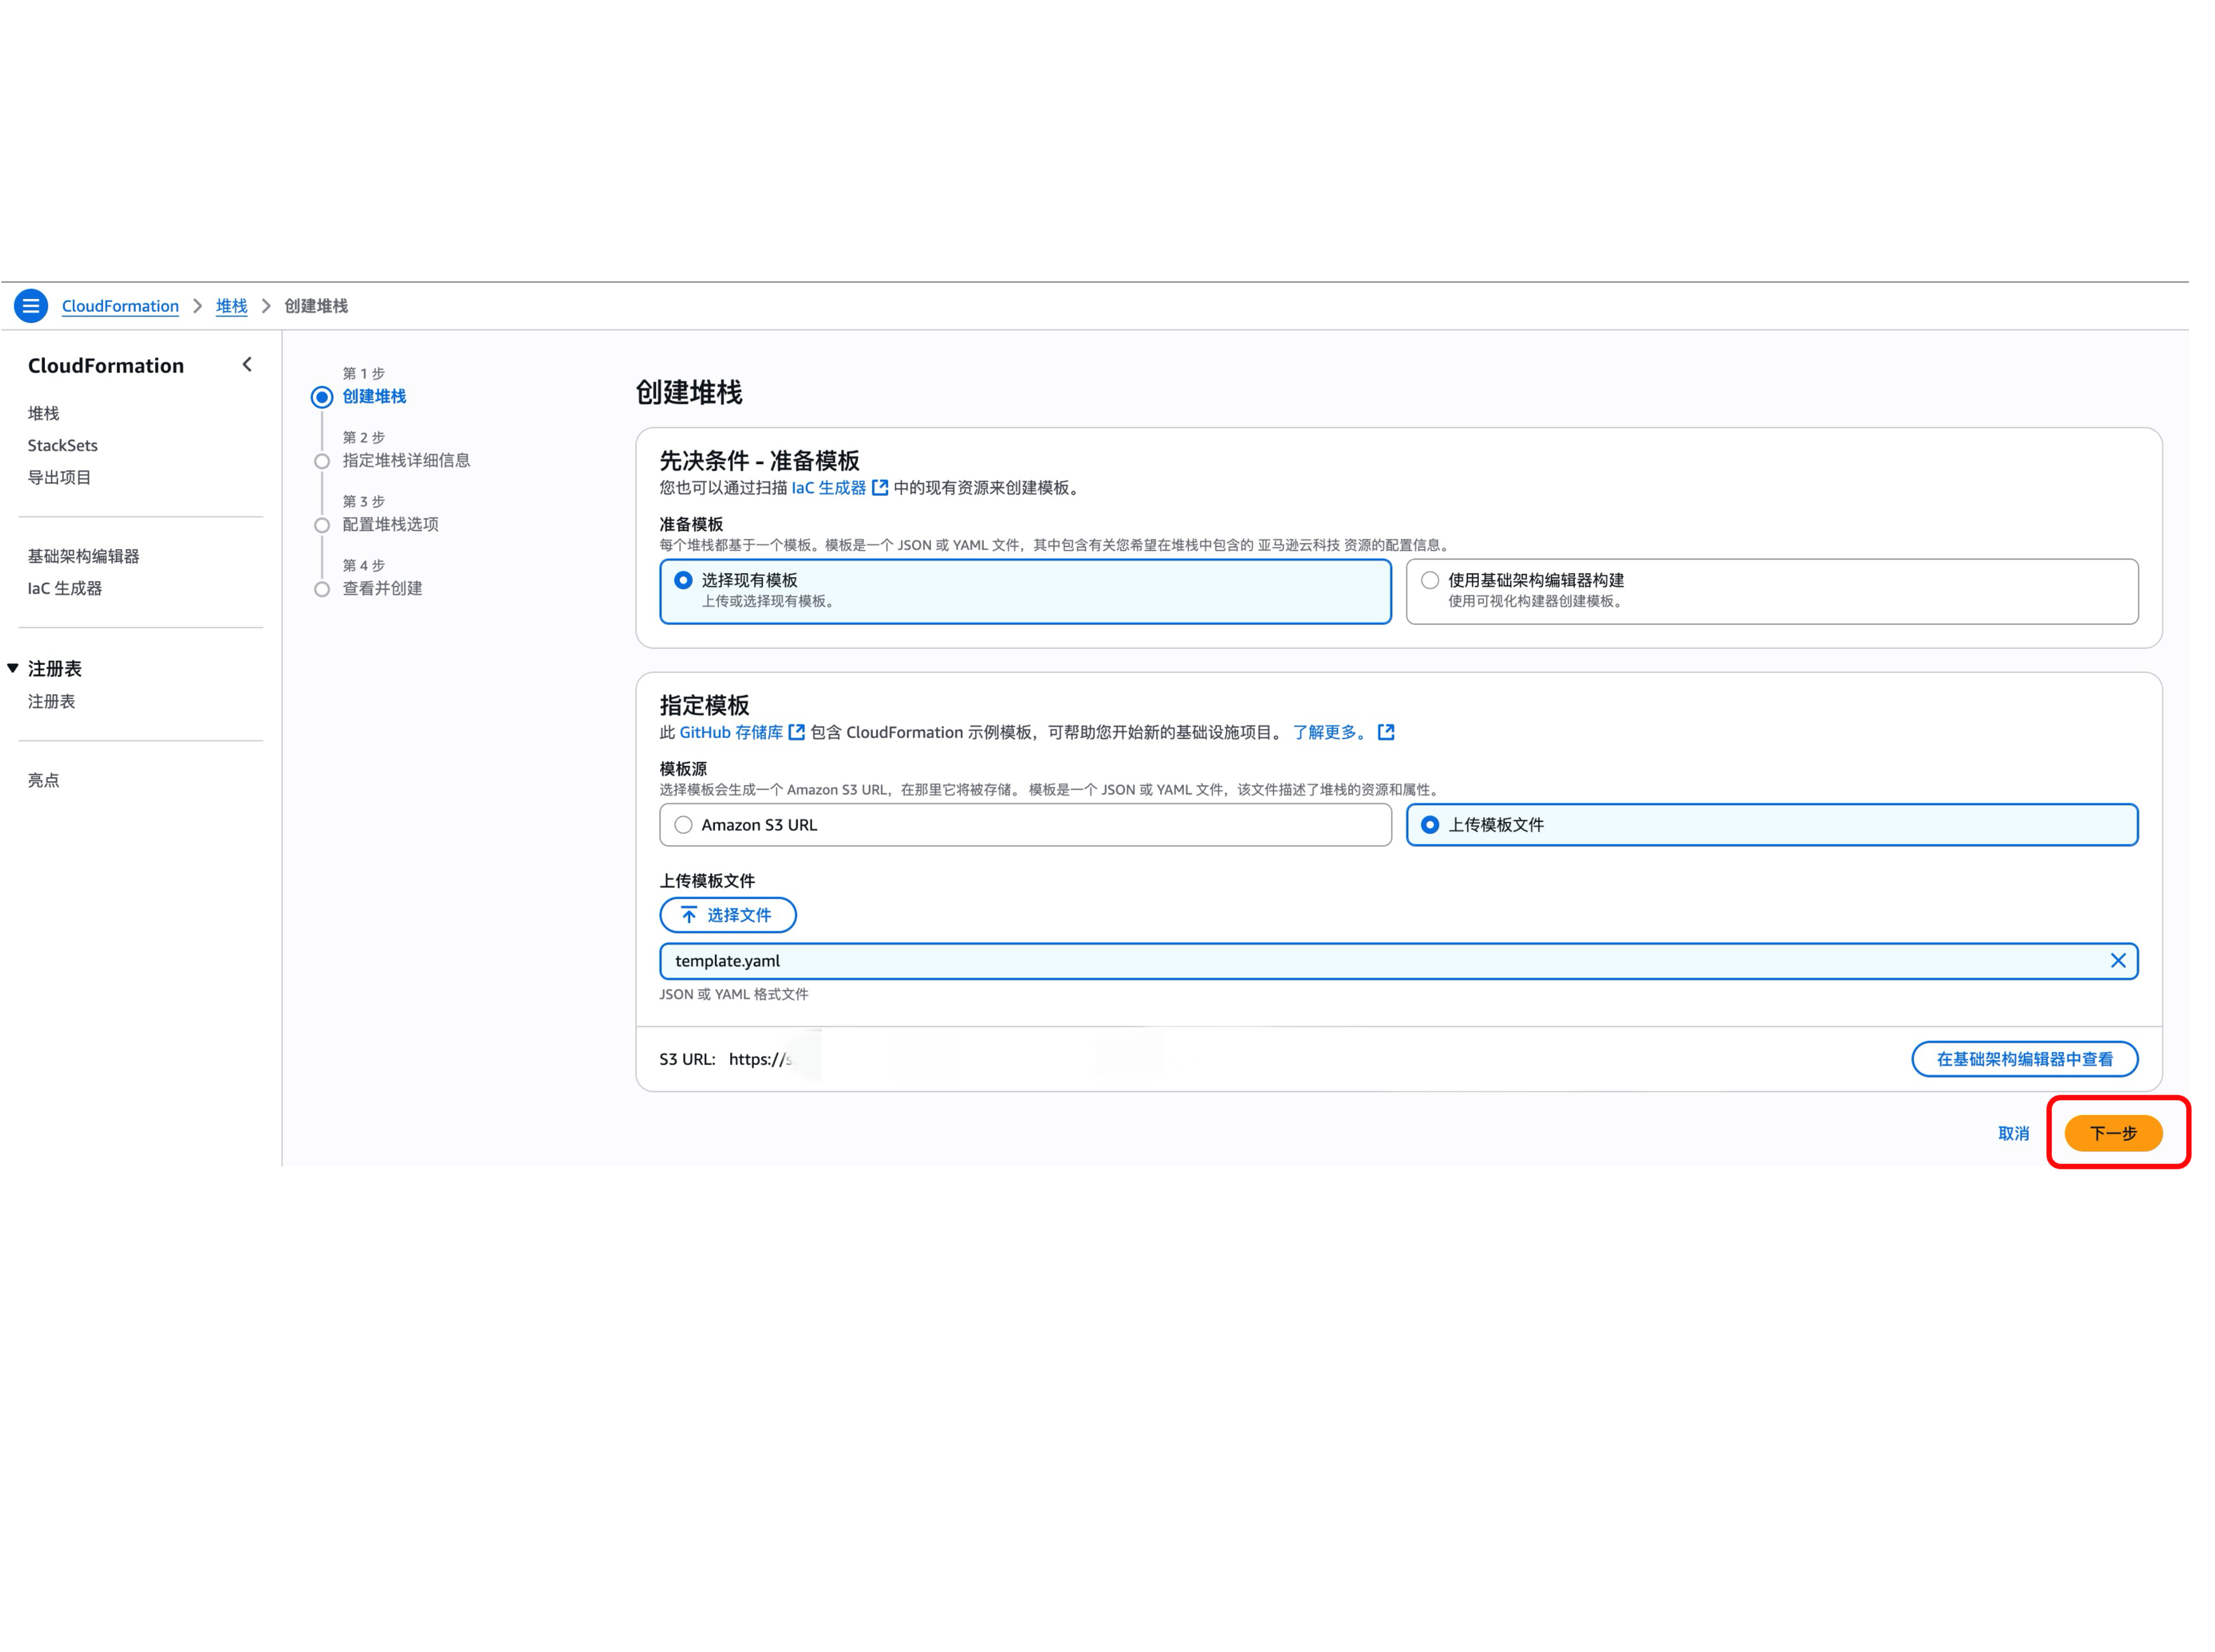Click the 创建堆栈 breadcrumb text
This screenshot has width=2215, height=1652.
pos(316,306)
